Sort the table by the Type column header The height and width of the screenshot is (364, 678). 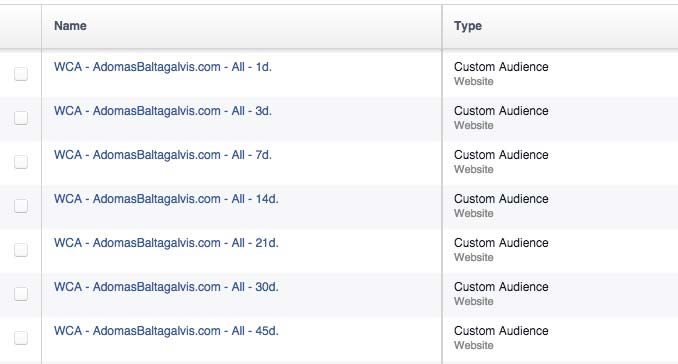(468, 26)
